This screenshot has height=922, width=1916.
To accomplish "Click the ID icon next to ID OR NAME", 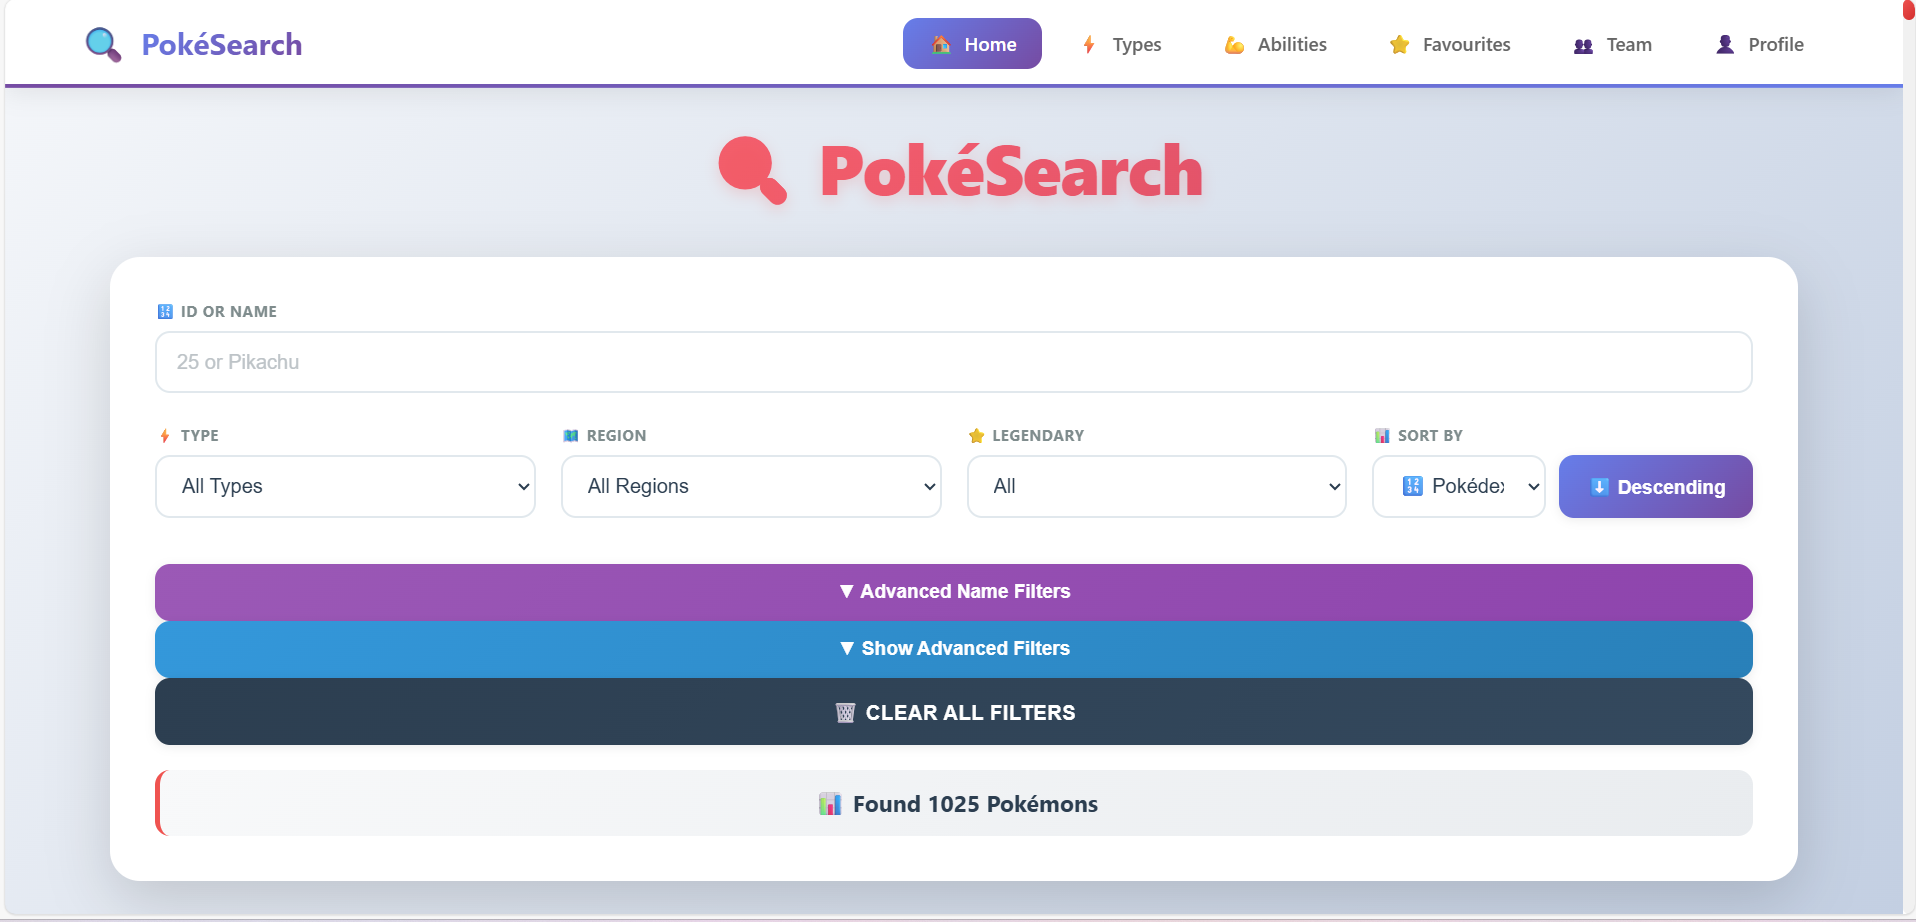I will coord(164,311).
